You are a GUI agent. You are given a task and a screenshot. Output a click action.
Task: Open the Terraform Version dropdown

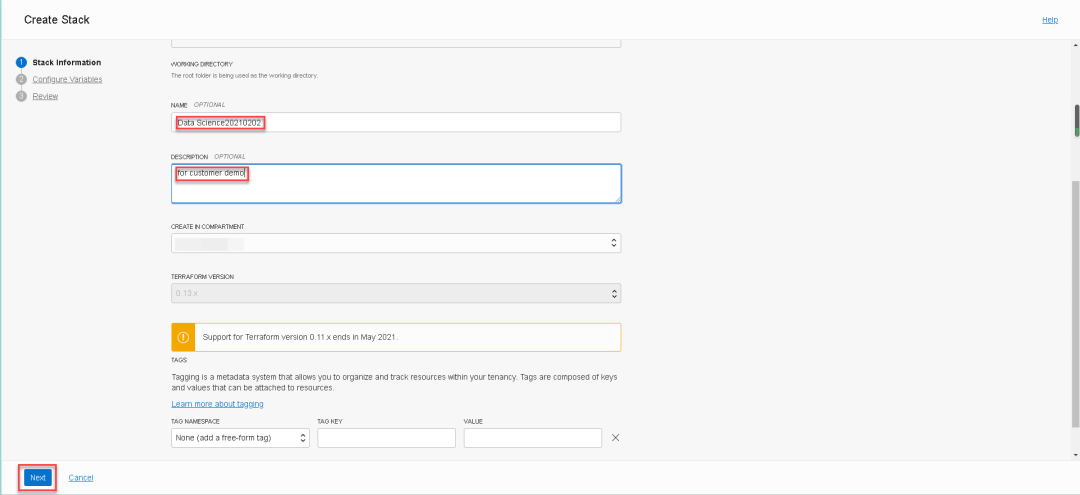tap(396, 294)
